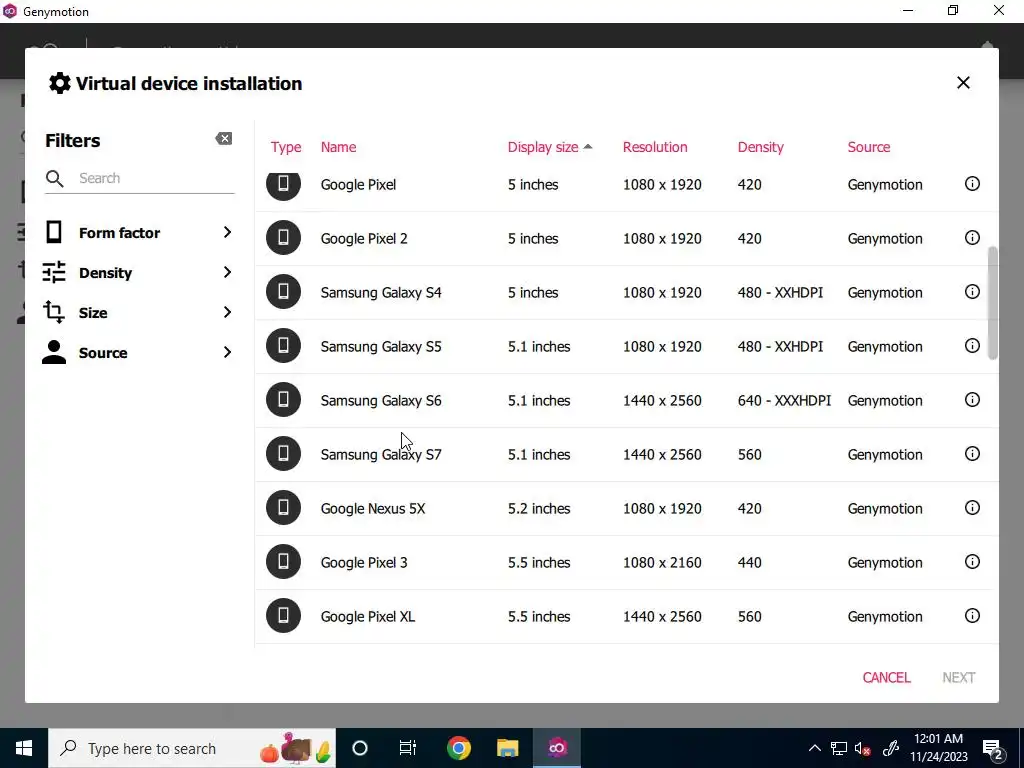This screenshot has height=768, width=1024.
Task: Select Samsung Galaxy S4 device name
Action: coord(381,293)
